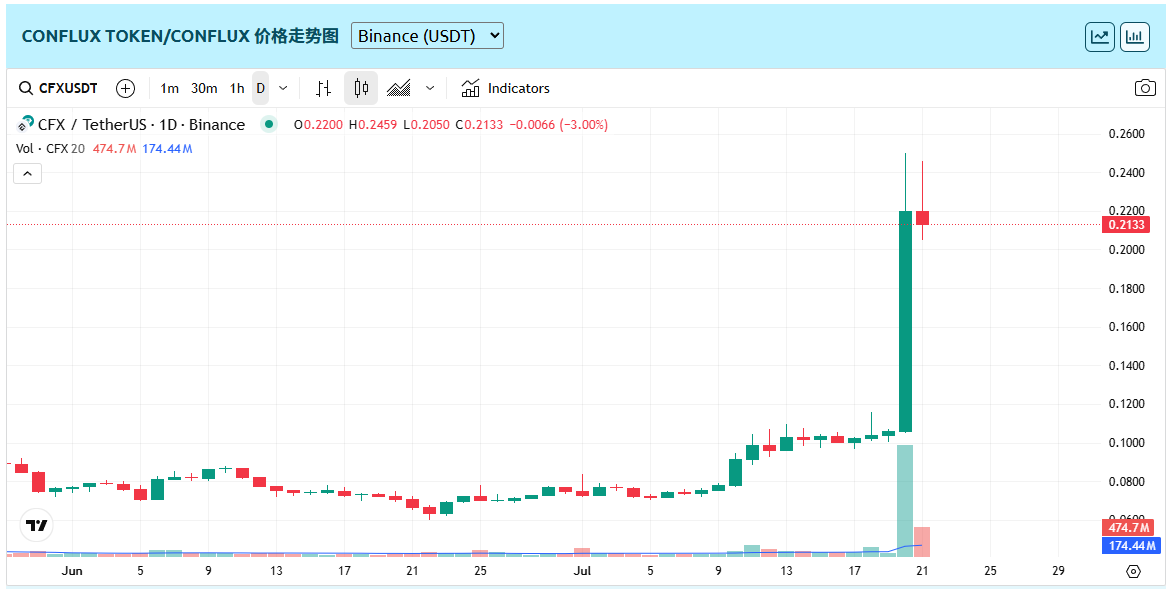Take a chart snapshot with camera icon

(x=1145, y=88)
